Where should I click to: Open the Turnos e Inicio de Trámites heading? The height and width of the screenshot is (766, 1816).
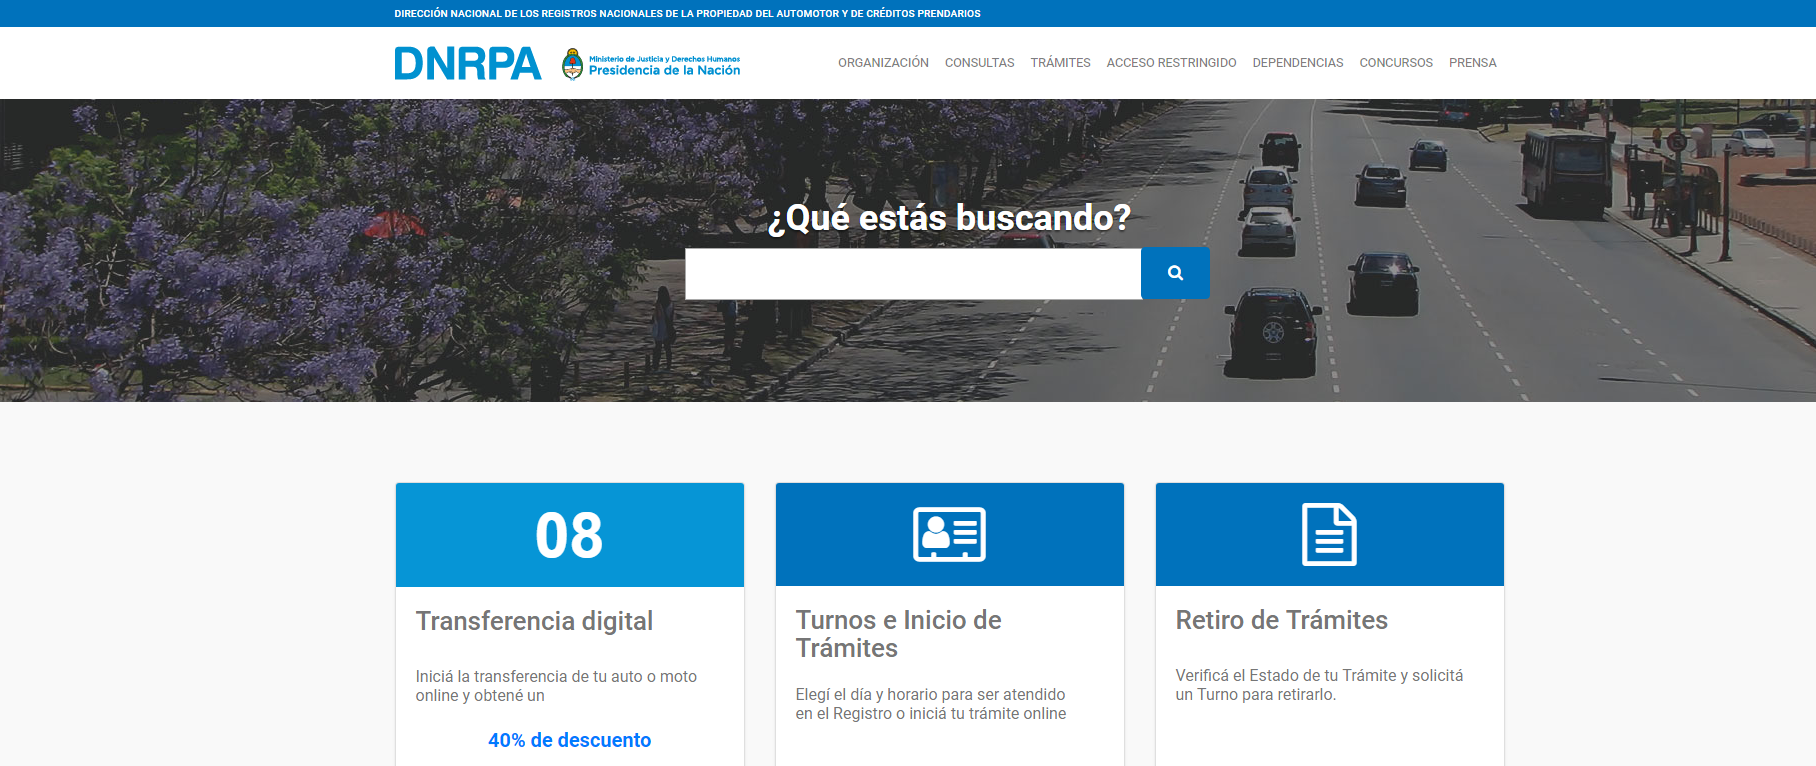898,634
